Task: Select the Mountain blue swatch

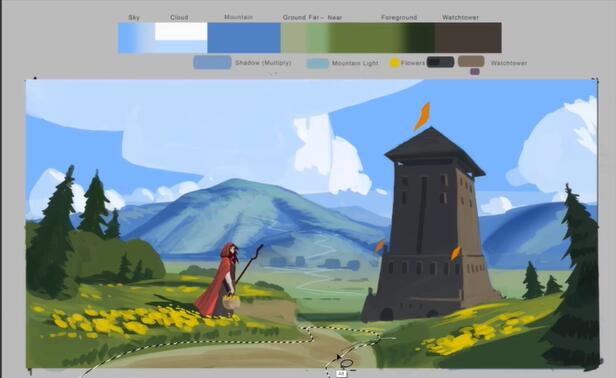Action: click(244, 38)
